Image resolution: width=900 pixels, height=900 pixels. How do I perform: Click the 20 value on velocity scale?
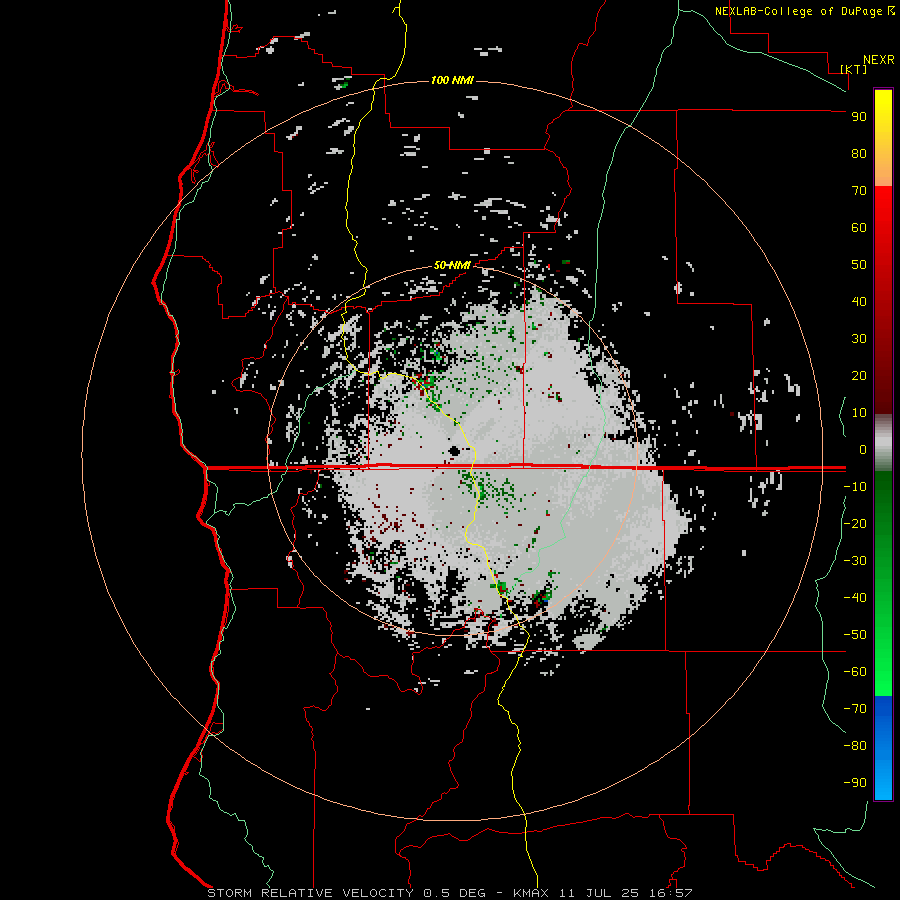pos(859,375)
